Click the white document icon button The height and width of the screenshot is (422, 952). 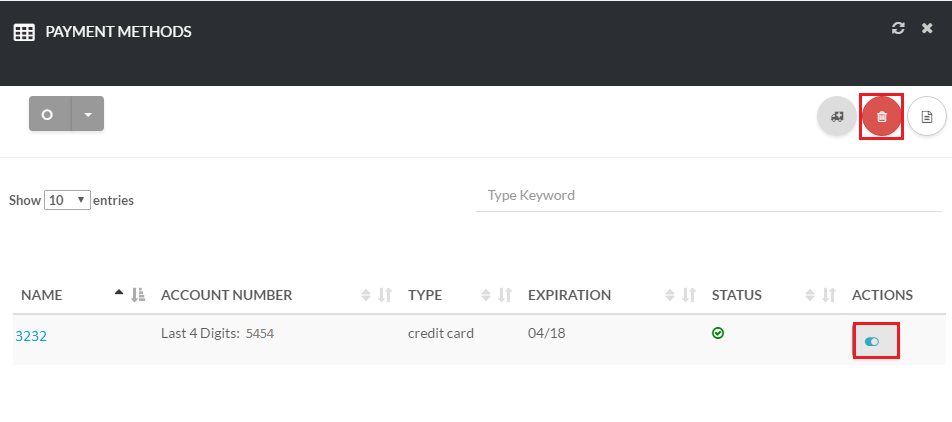tap(926, 117)
